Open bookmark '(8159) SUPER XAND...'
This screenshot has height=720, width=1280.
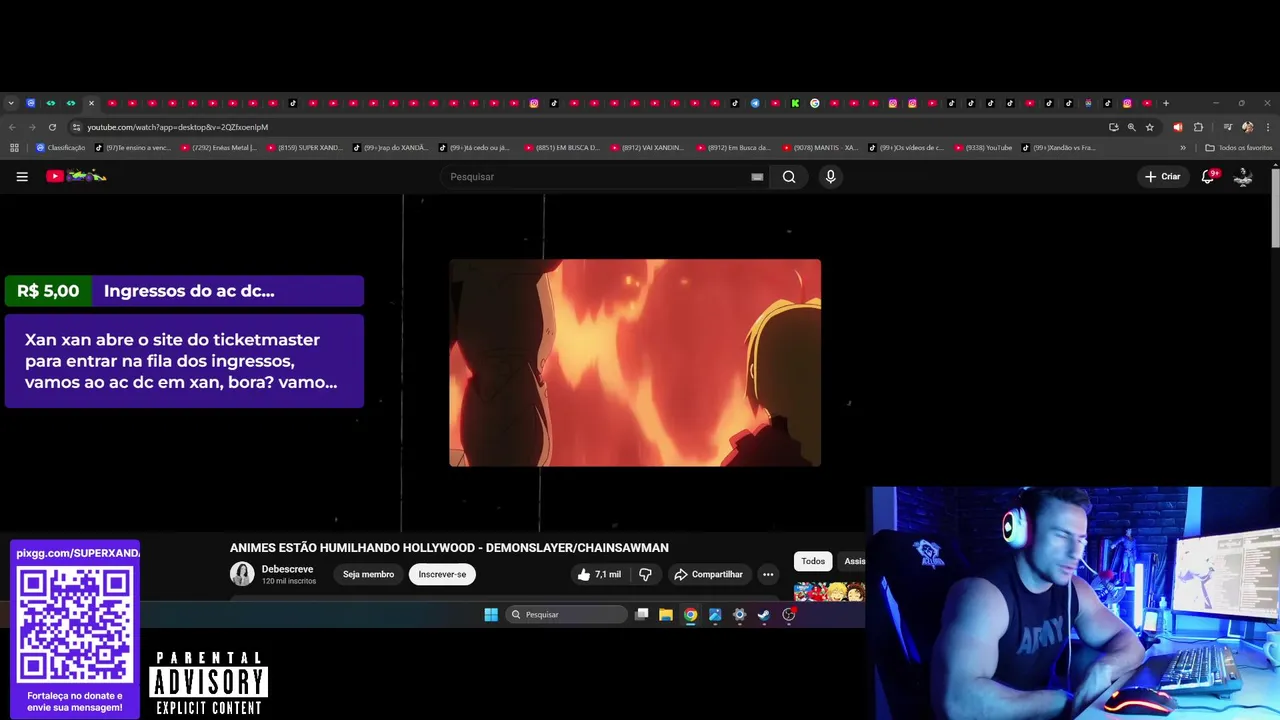coord(304,148)
